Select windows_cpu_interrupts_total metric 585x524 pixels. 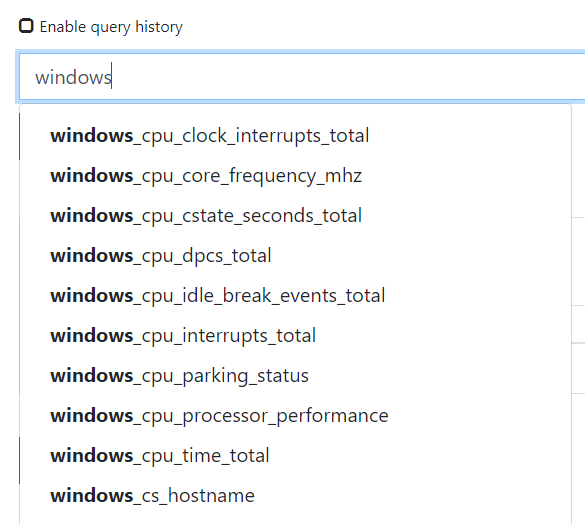[x=295, y=335]
